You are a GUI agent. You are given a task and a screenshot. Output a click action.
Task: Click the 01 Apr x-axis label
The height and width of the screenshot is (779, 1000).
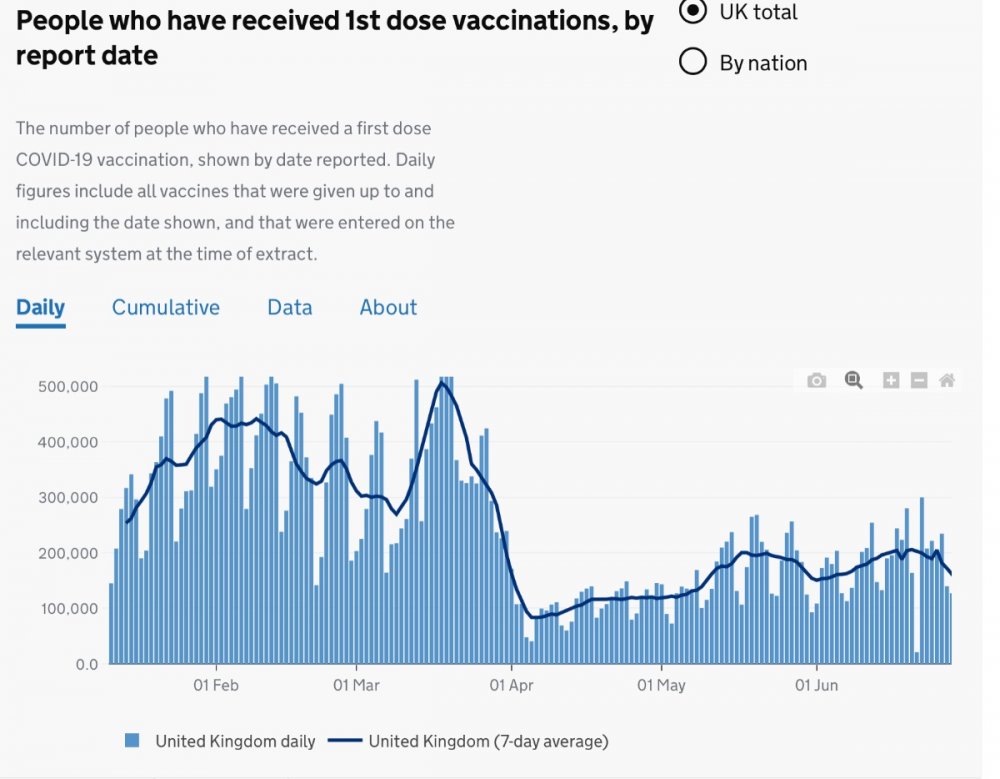510,685
